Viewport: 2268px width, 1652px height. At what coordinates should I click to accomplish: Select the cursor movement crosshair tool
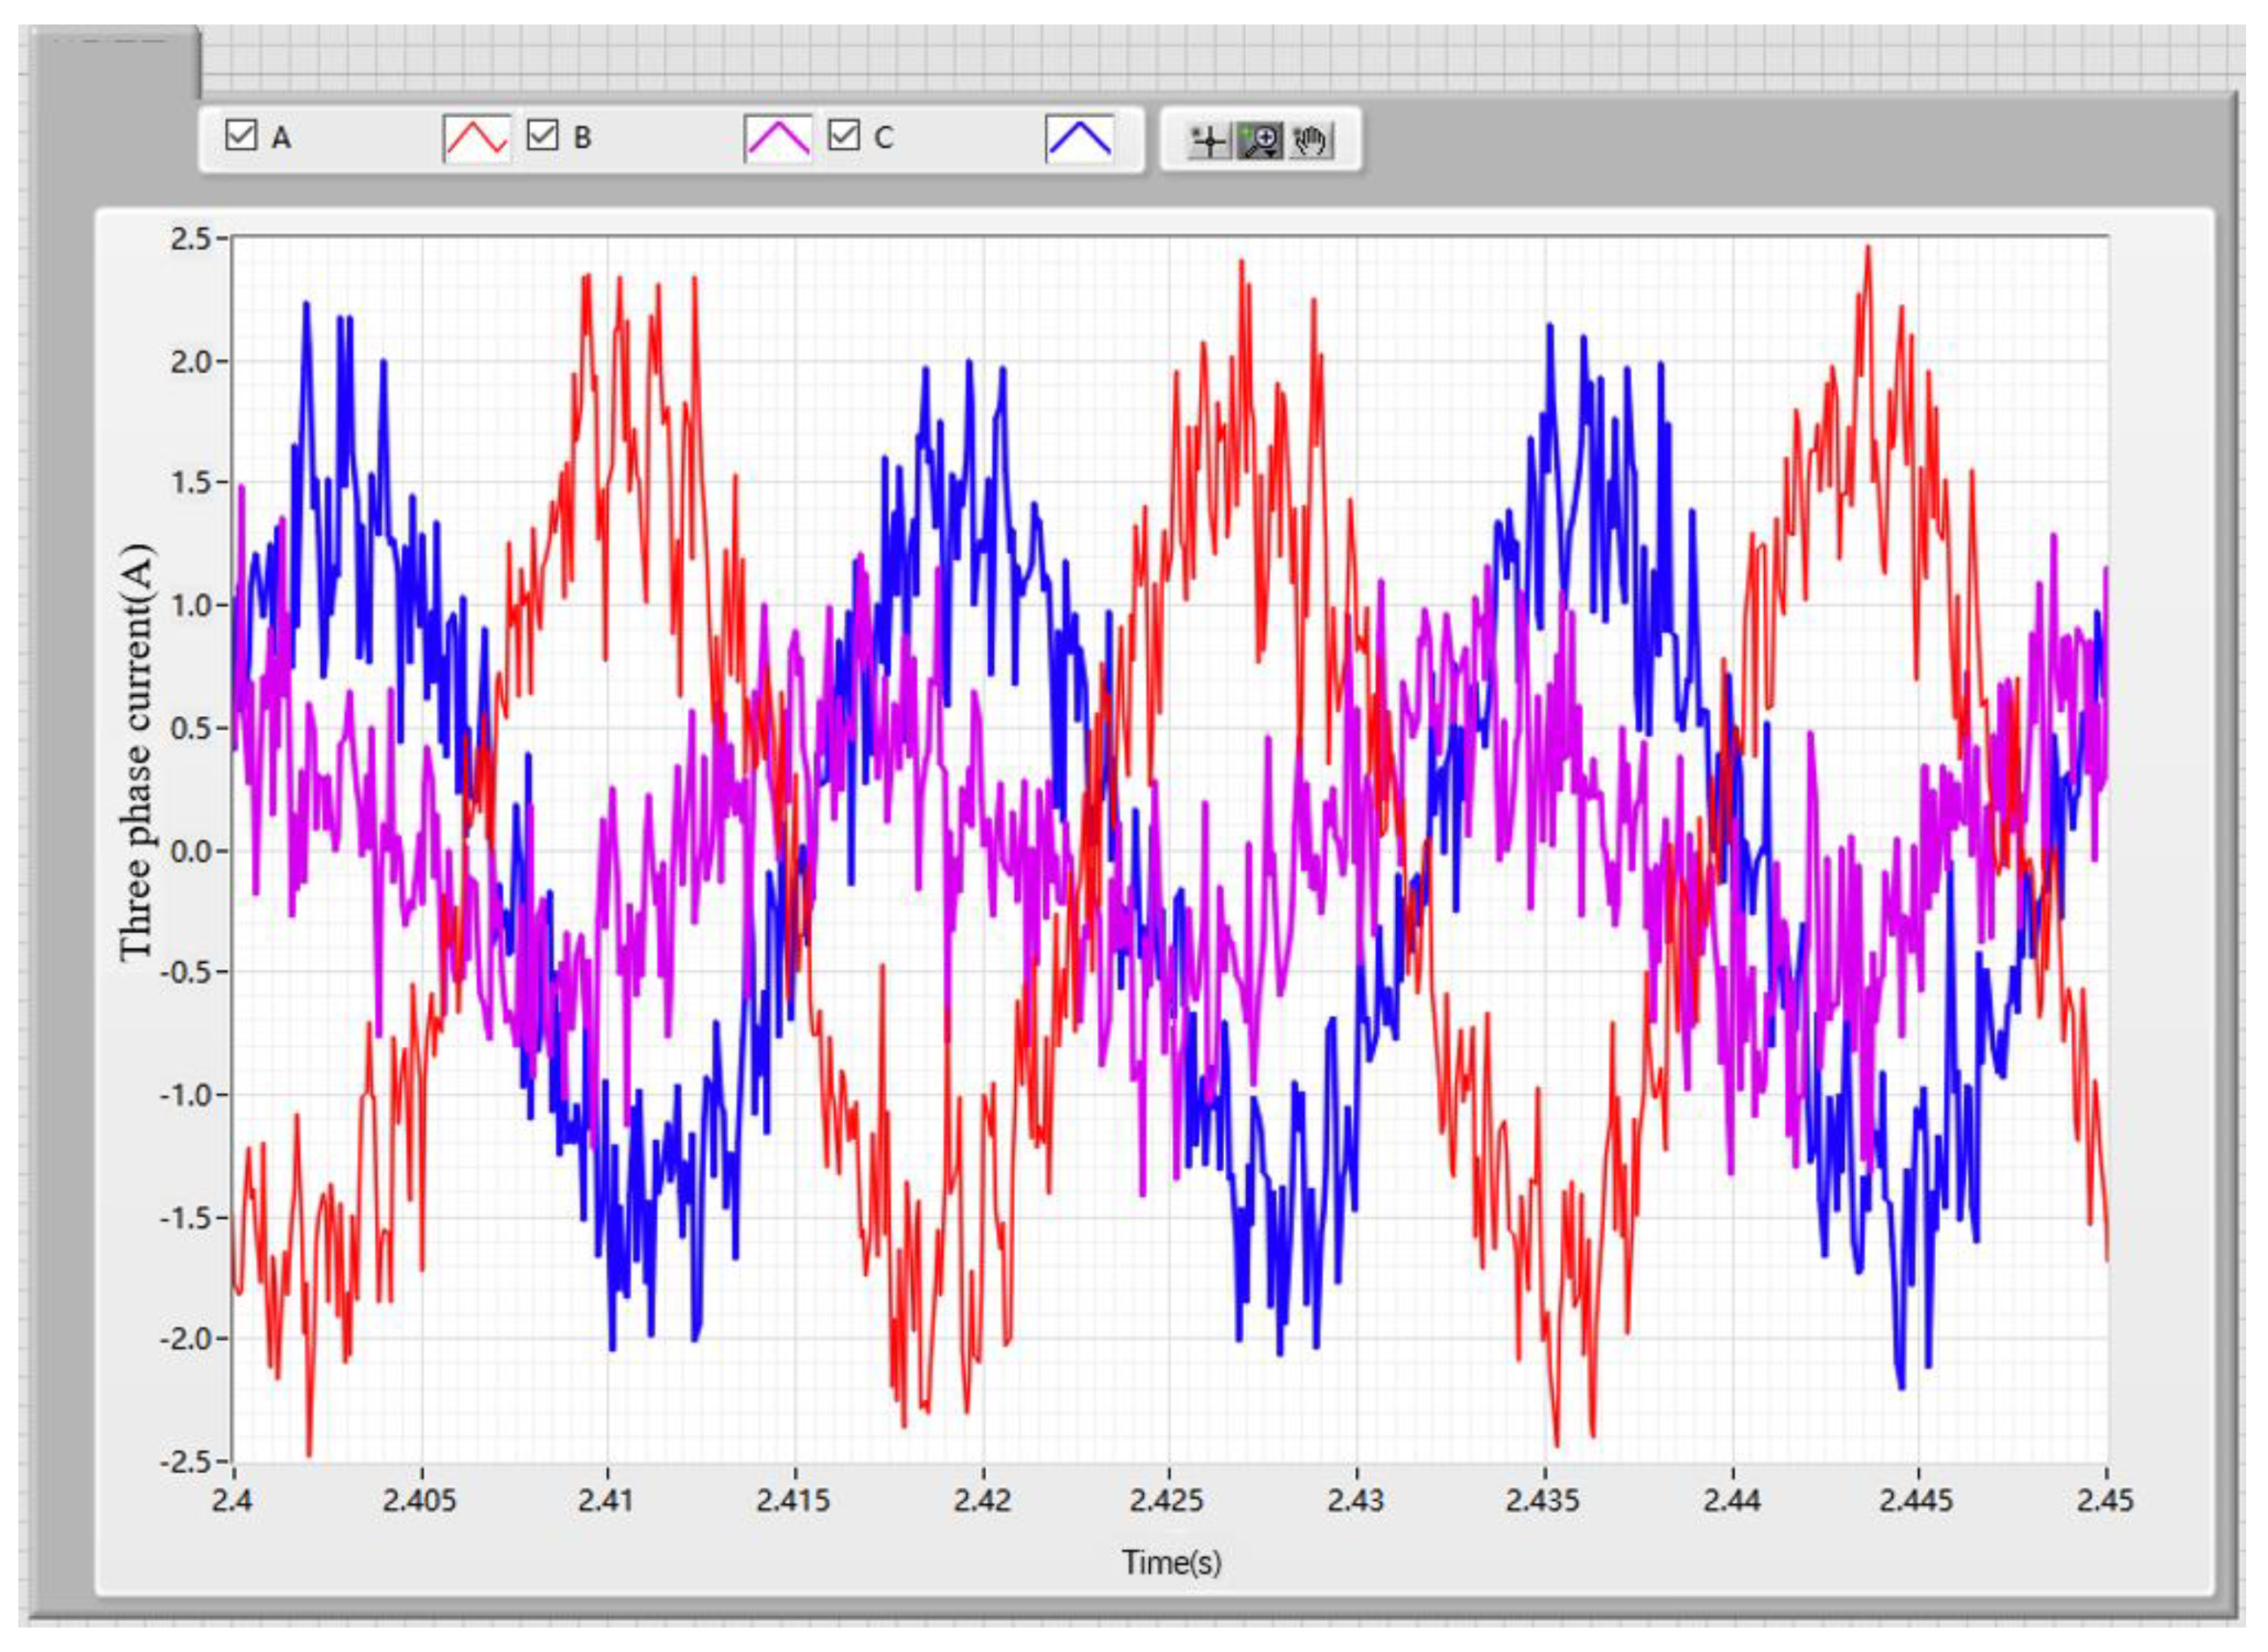click(x=1209, y=141)
